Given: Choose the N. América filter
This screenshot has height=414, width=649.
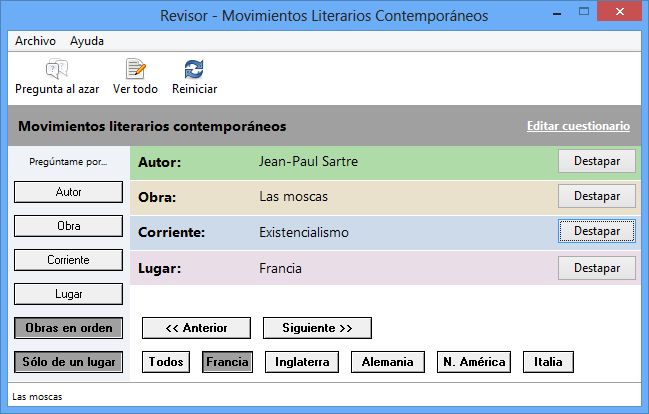Looking at the screenshot, I should [474, 362].
